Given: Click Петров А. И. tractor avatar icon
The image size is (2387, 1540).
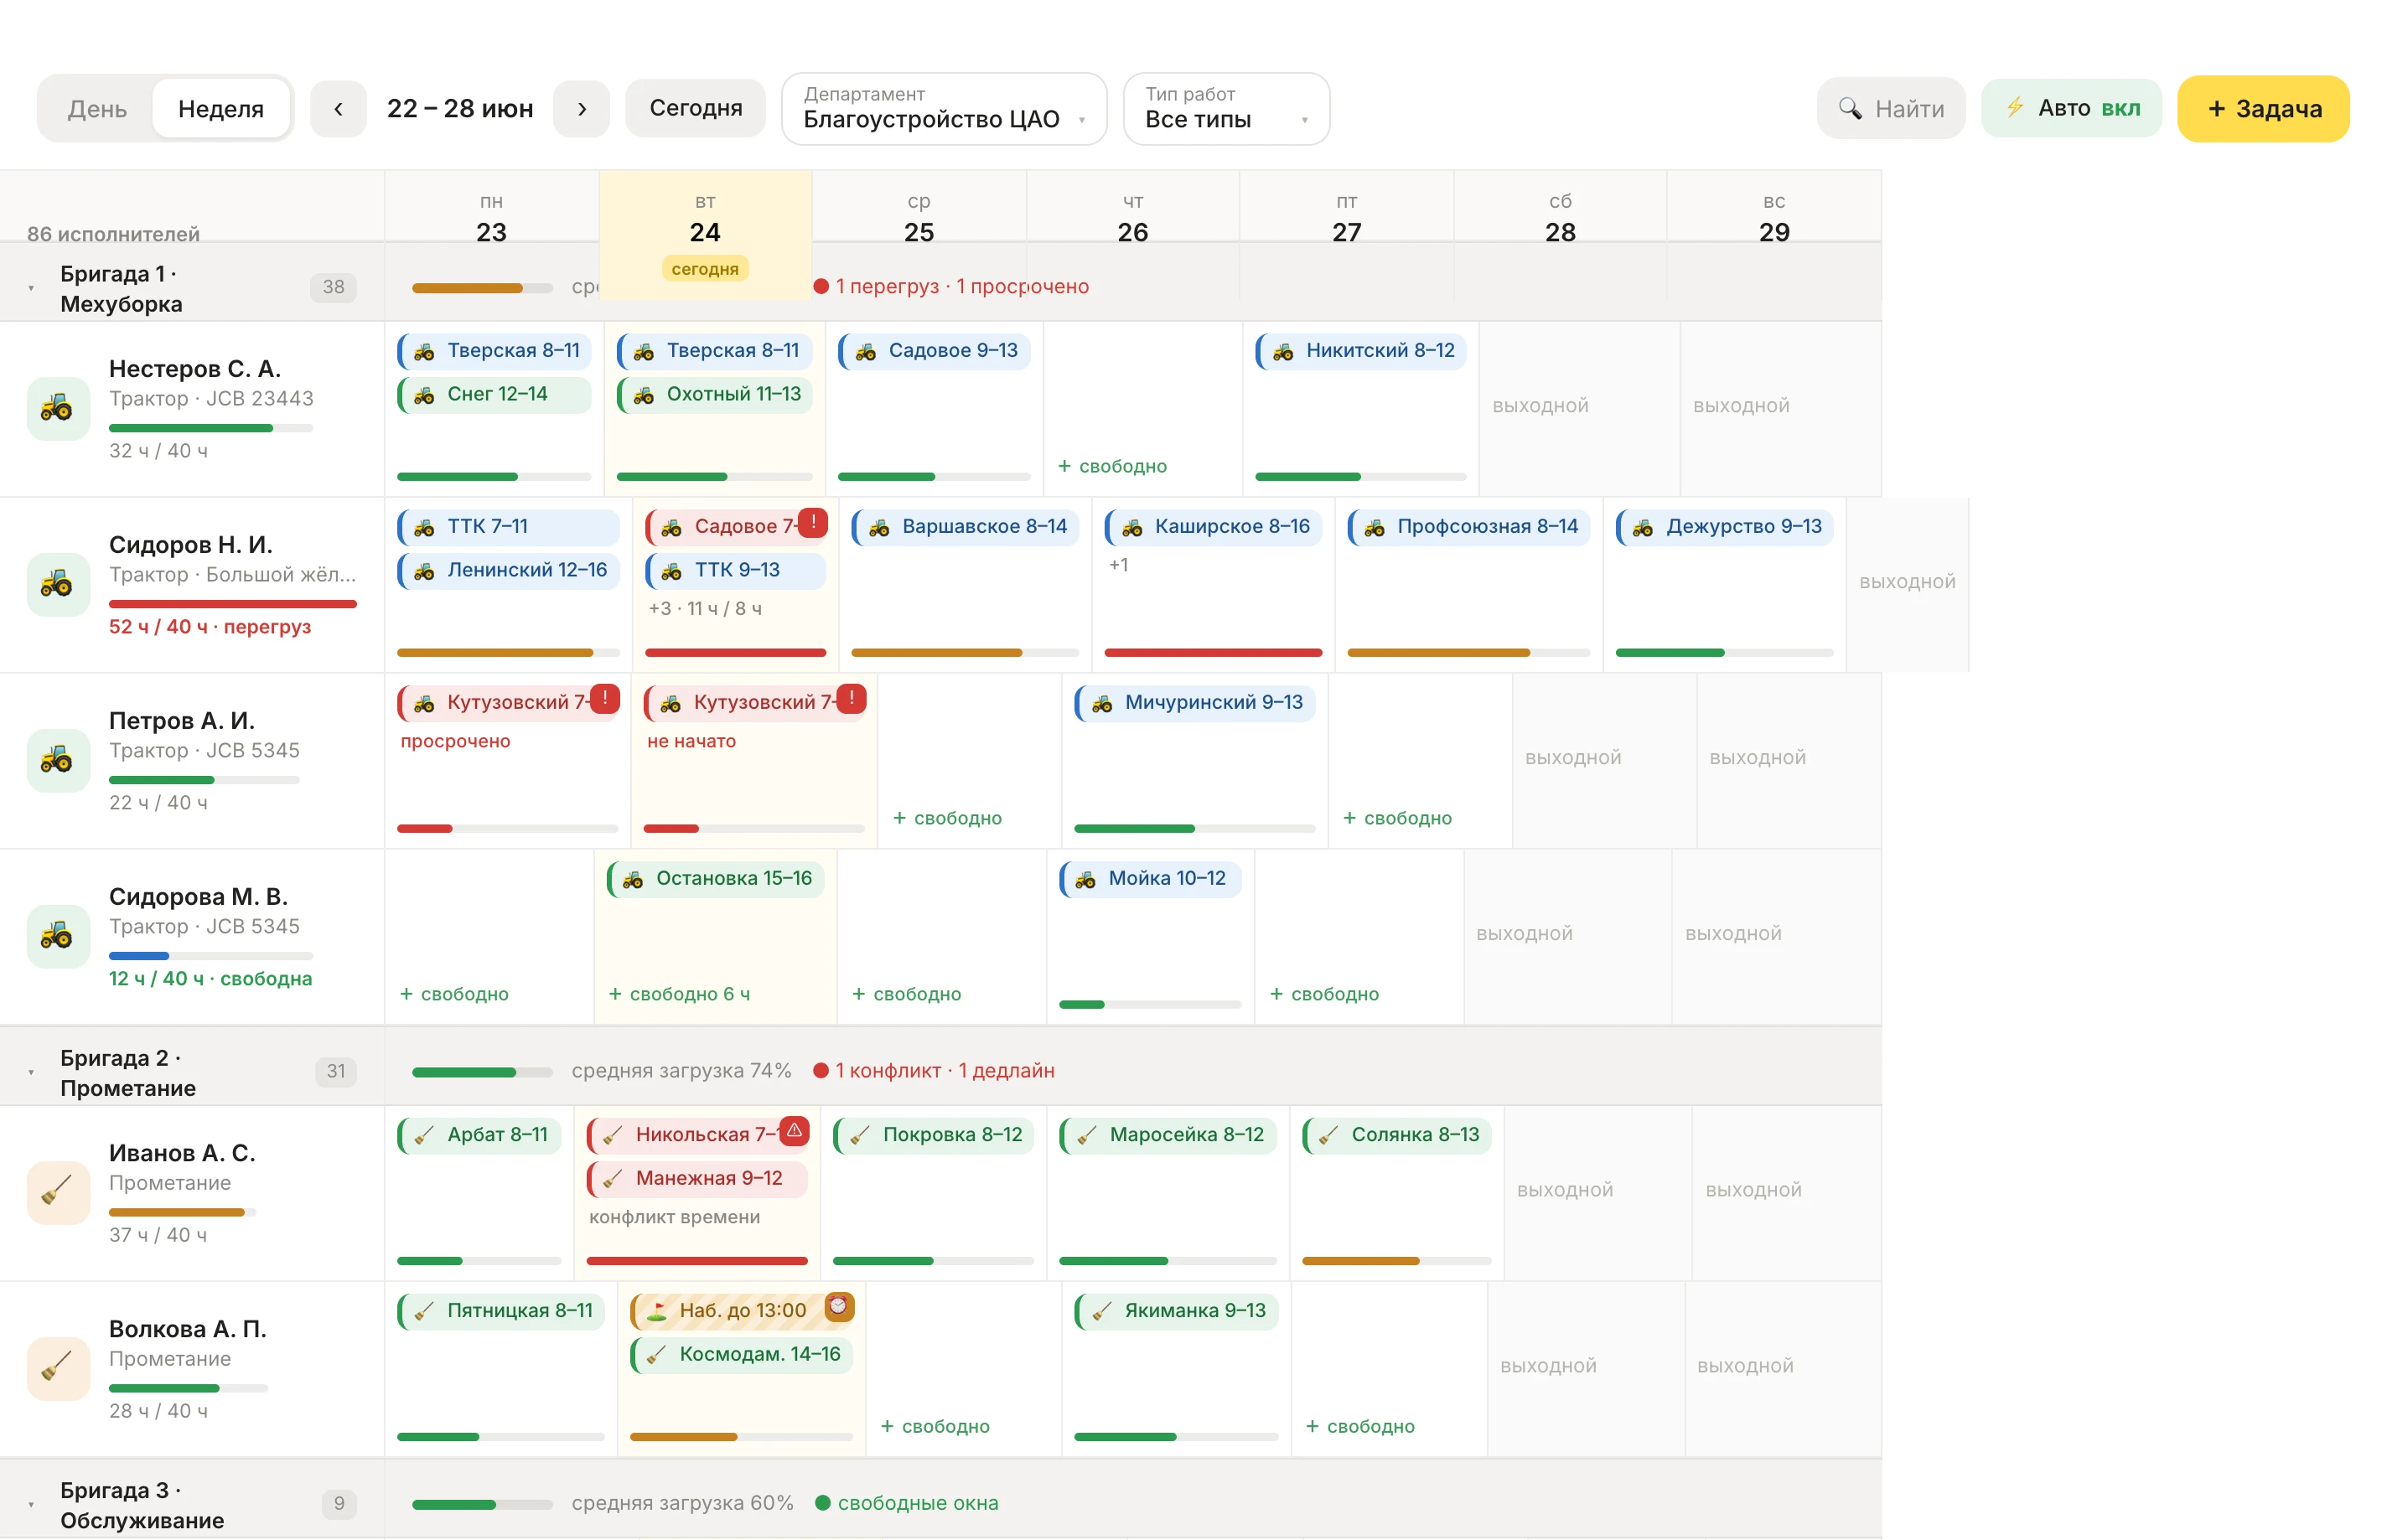Looking at the screenshot, I should point(57,760).
